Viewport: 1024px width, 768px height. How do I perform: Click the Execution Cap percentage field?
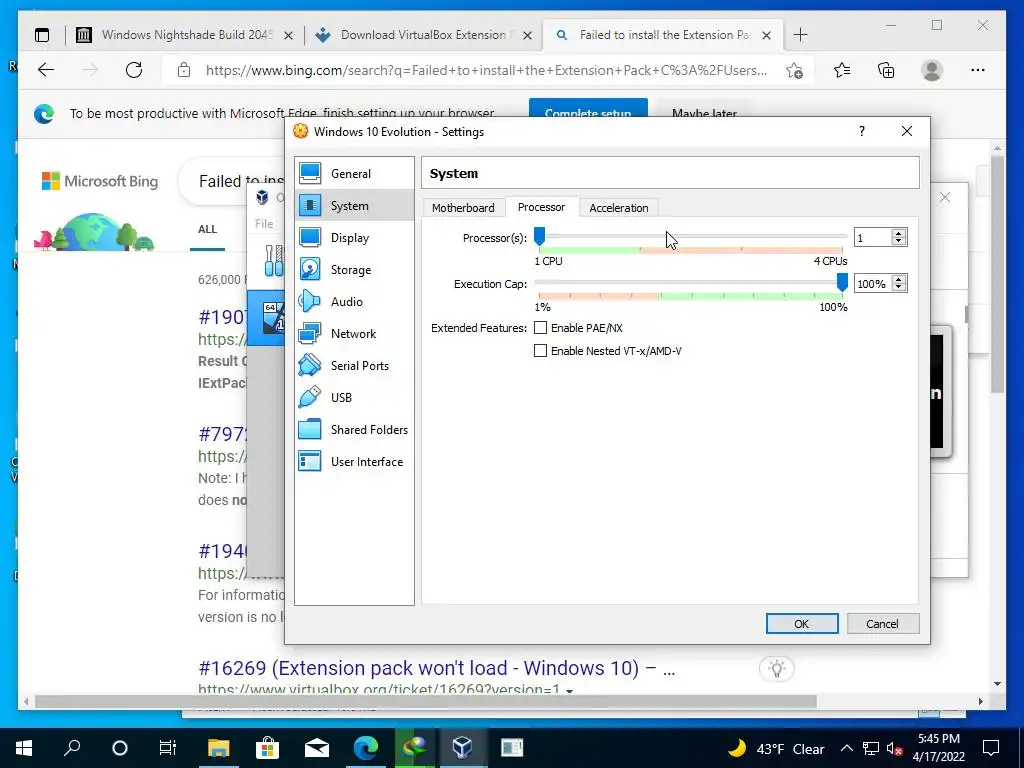pyautogui.click(x=873, y=283)
